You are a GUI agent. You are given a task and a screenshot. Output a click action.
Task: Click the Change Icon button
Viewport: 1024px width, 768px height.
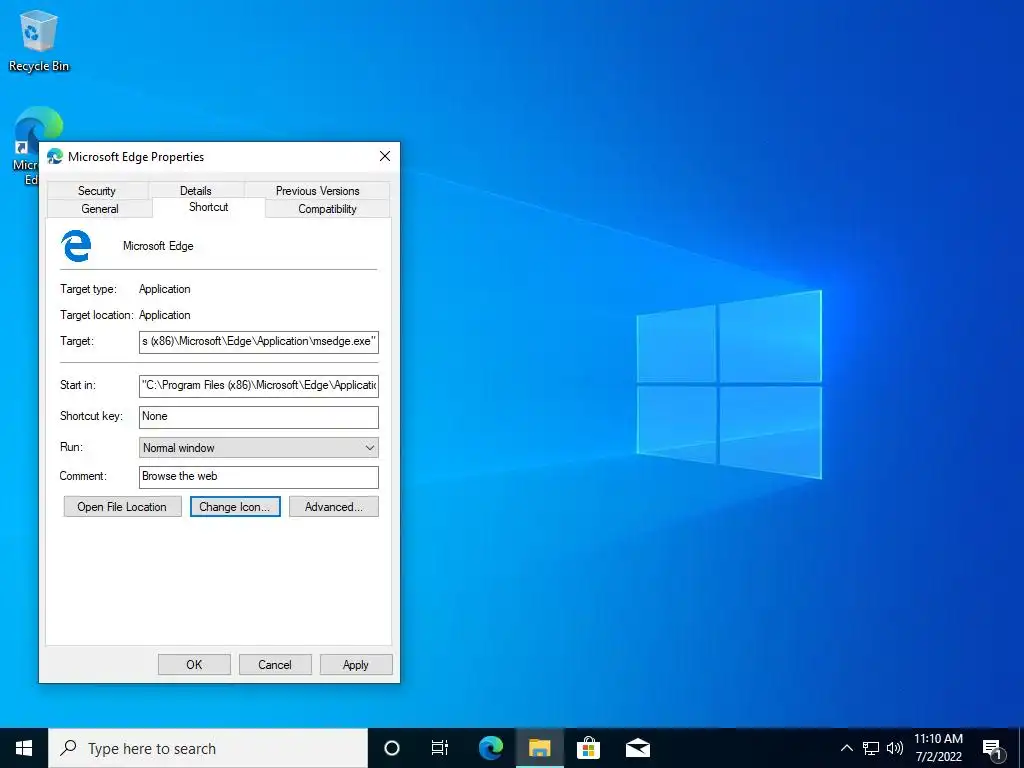(x=235, y=507)
